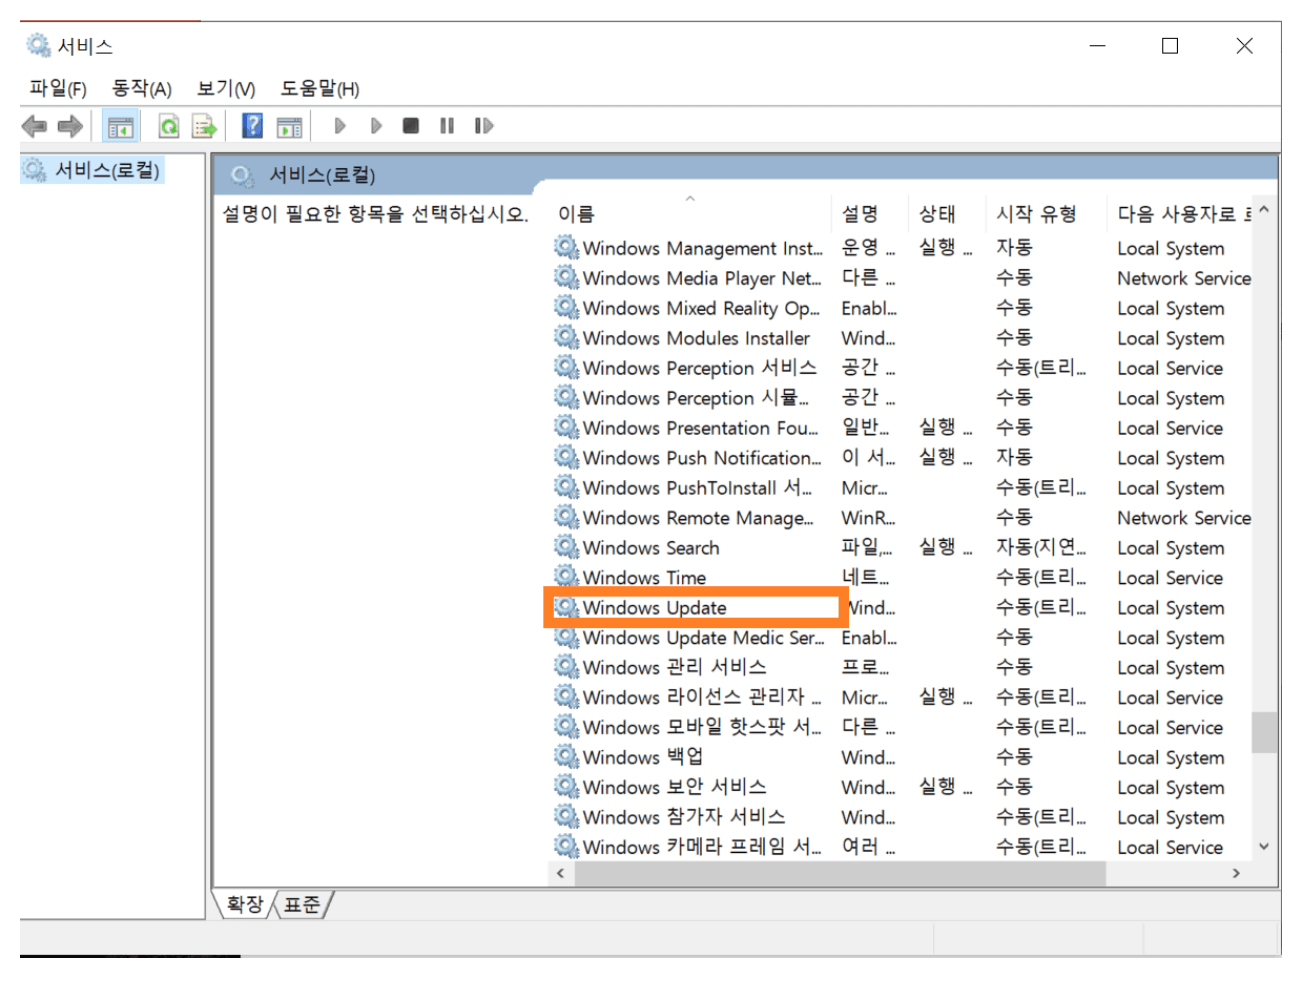1304x982 pixels.
Task: Click the horizontal scrollbar right arrow
Action: (1237, 873)
